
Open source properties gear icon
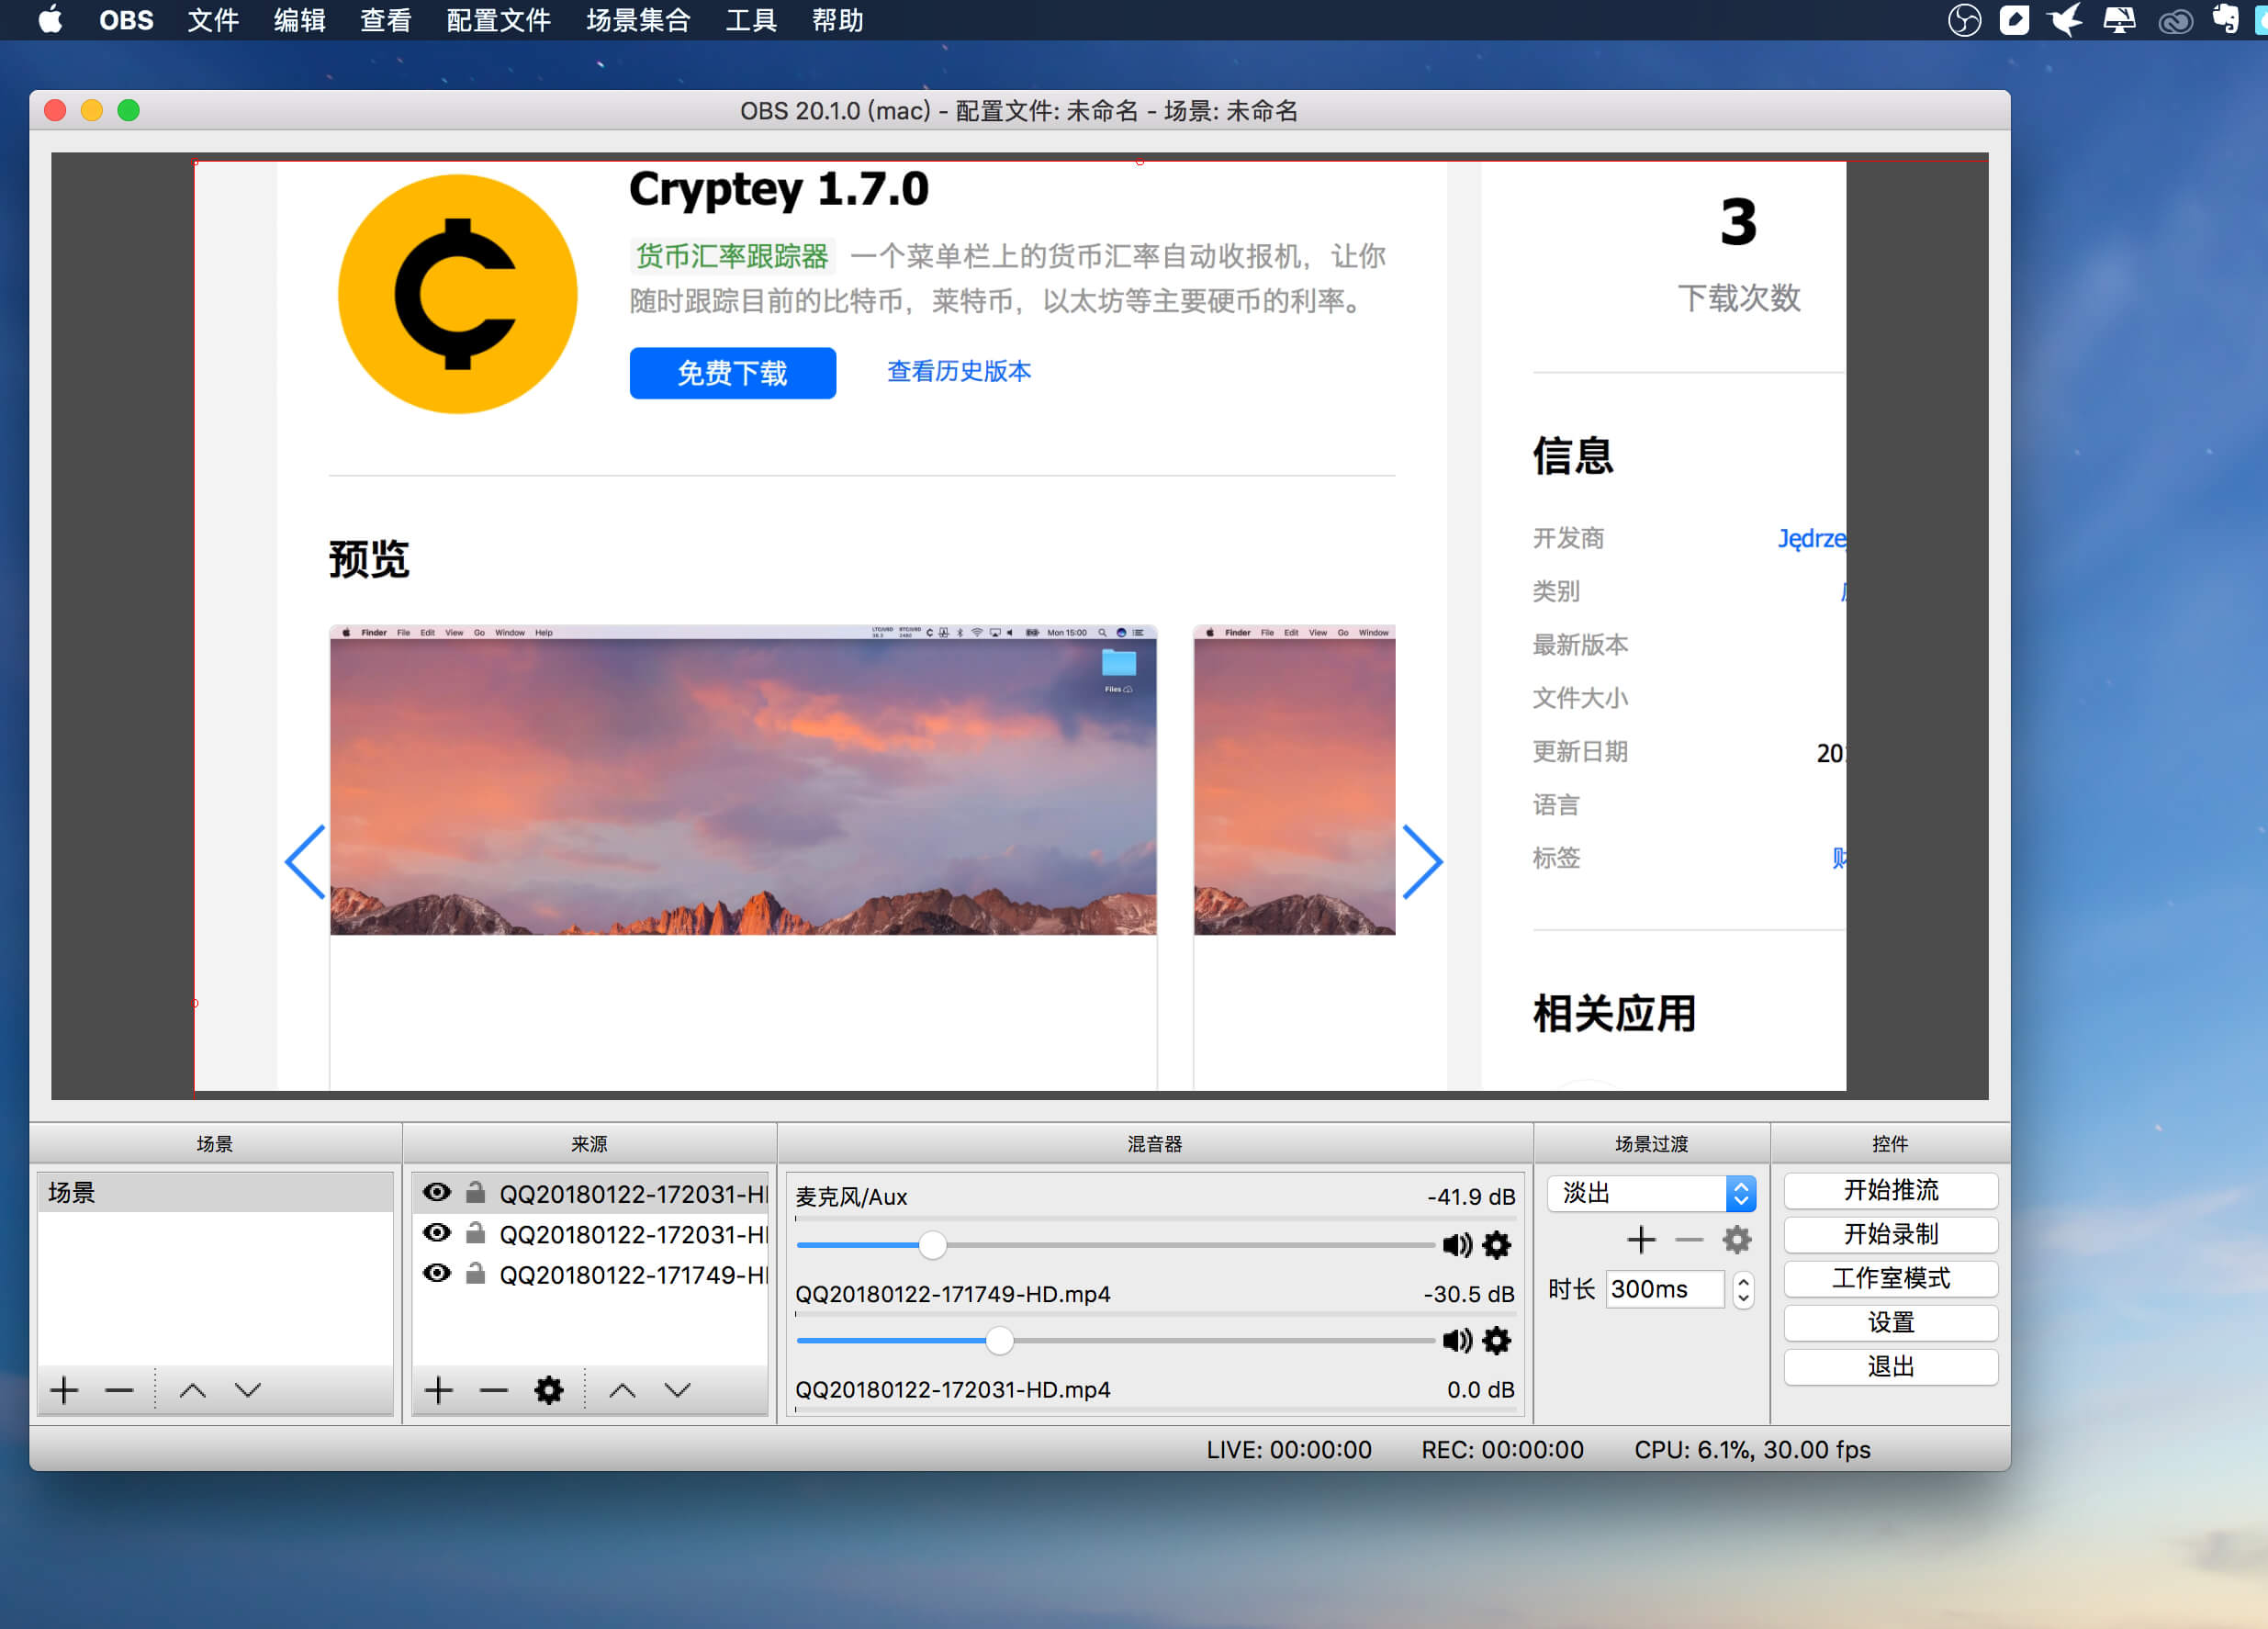click(x=548, y=1390)
